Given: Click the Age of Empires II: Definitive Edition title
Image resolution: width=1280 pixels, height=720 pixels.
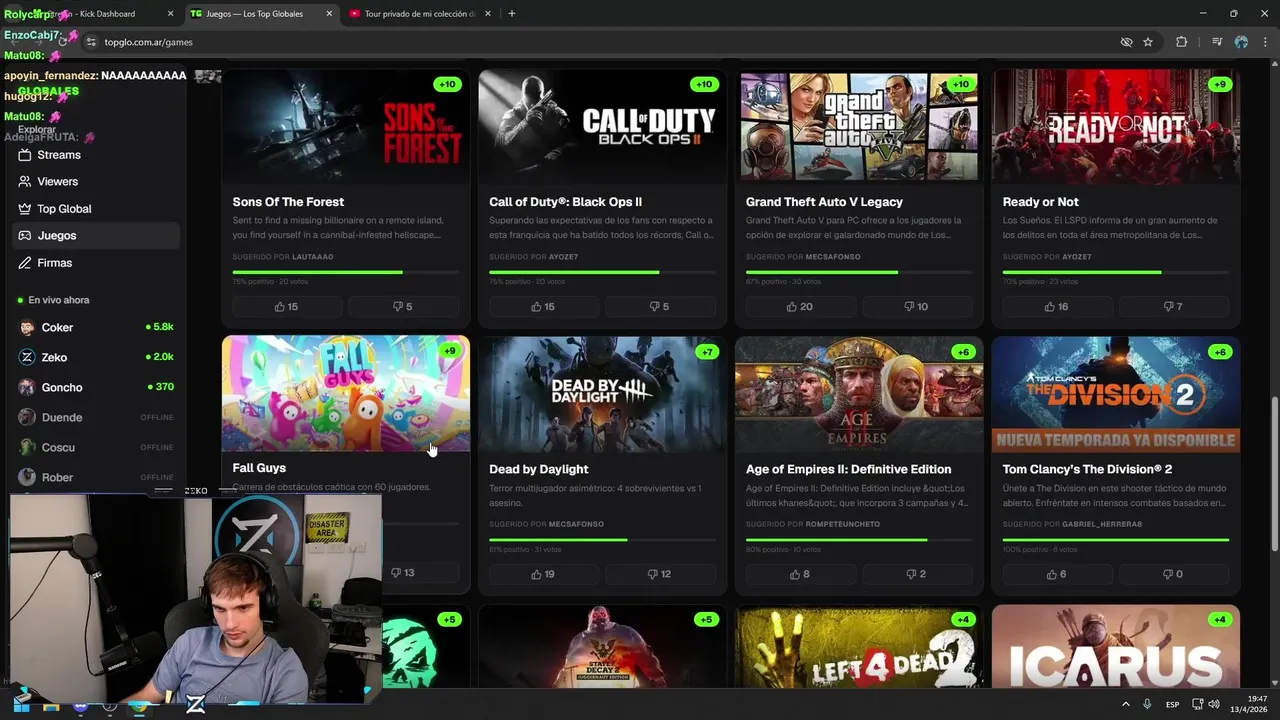Looking at the screenshot, I should coord(848,469).
